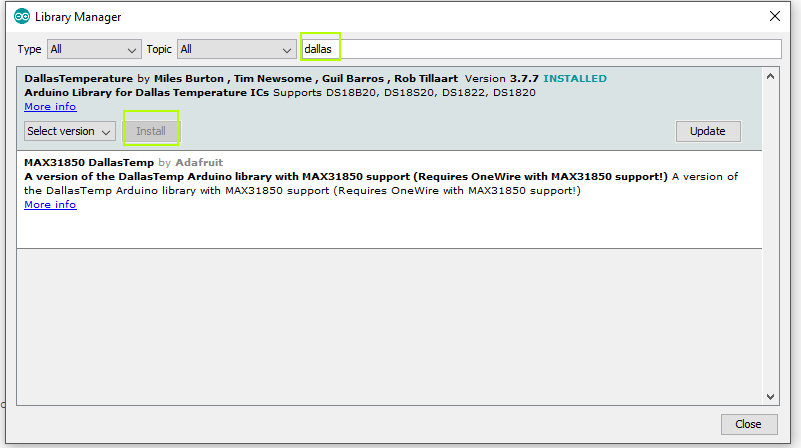Open the Type filter dropdown

point(95,49)
